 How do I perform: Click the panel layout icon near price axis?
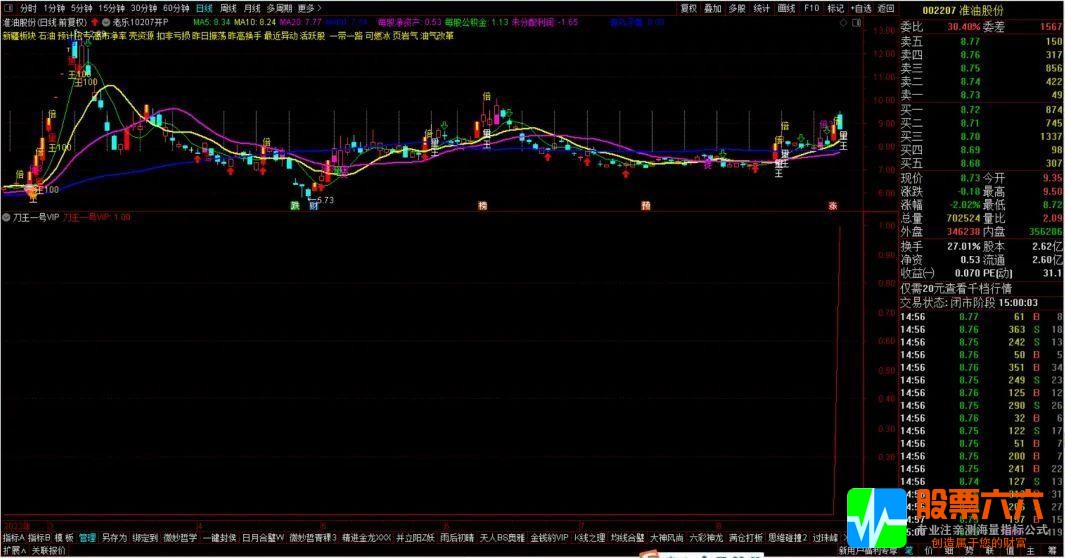coord(856,22)
